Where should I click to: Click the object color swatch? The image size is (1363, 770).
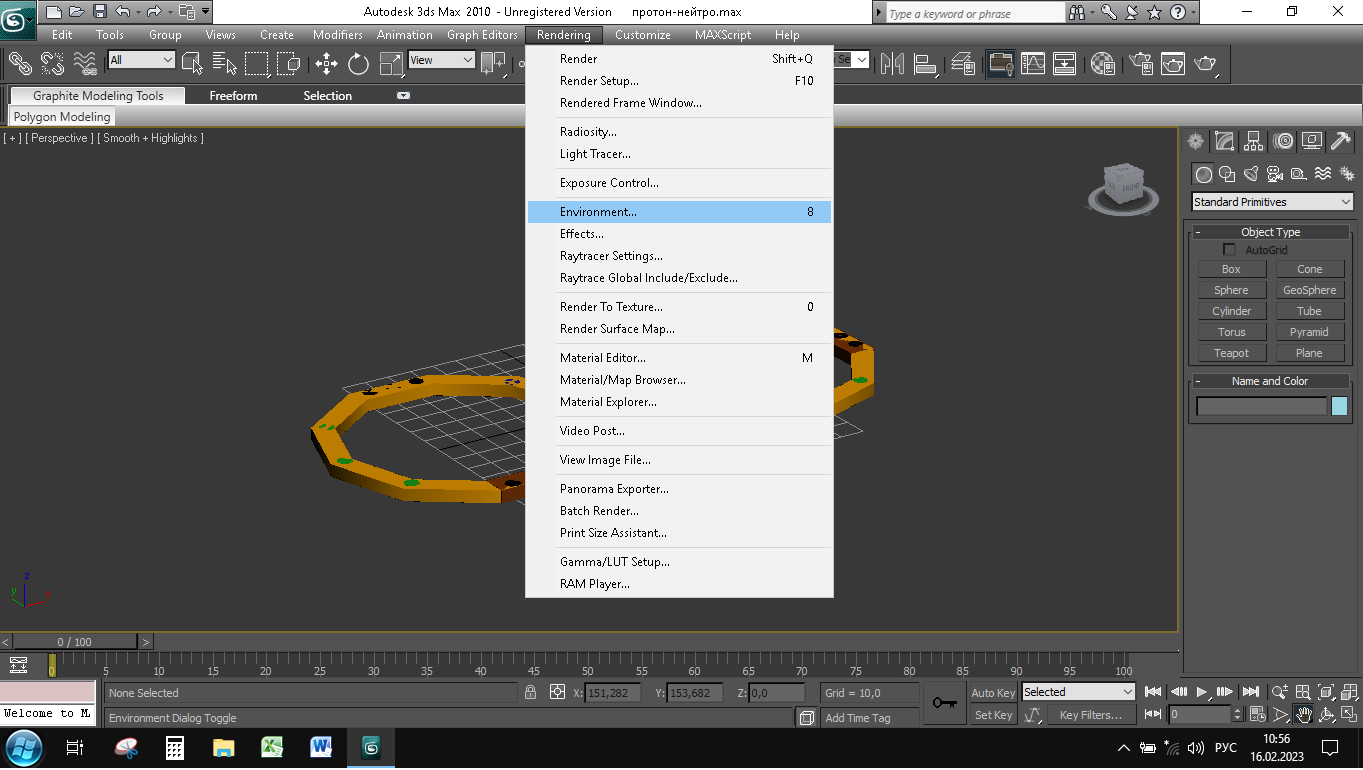click(1339, 406)
